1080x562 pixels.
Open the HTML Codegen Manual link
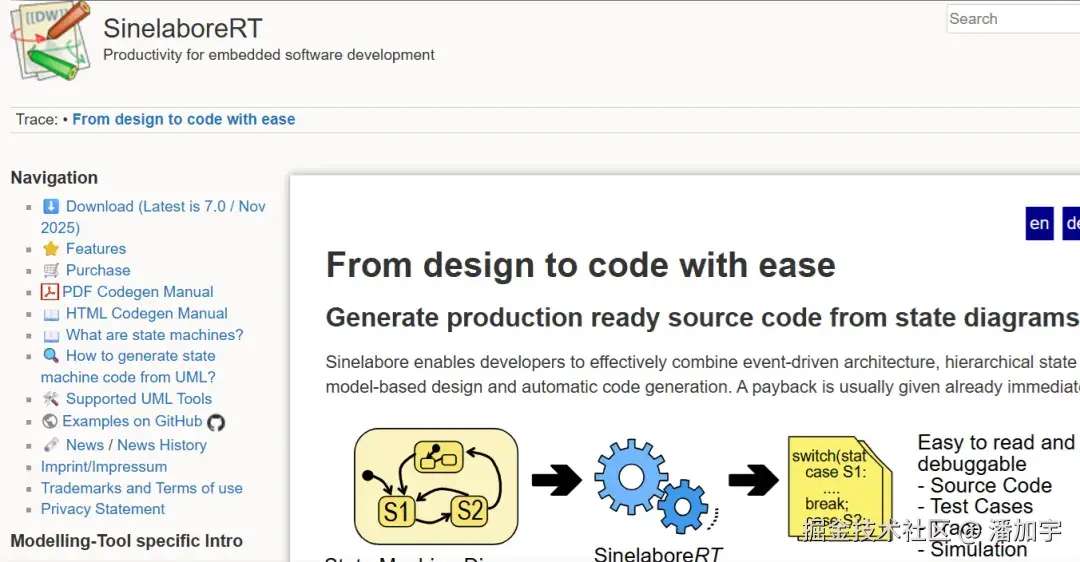(x=147, y=313)
